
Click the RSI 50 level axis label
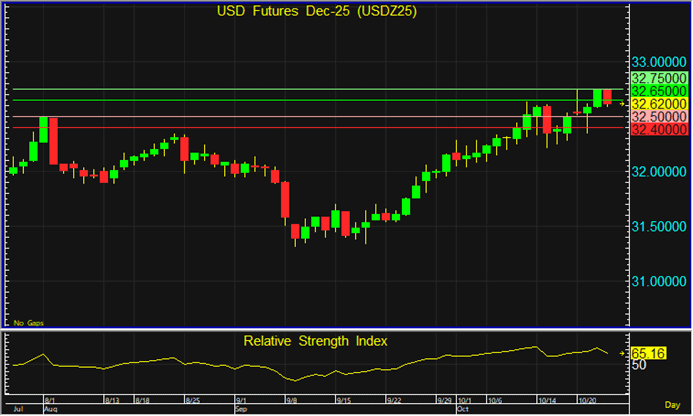639,365
